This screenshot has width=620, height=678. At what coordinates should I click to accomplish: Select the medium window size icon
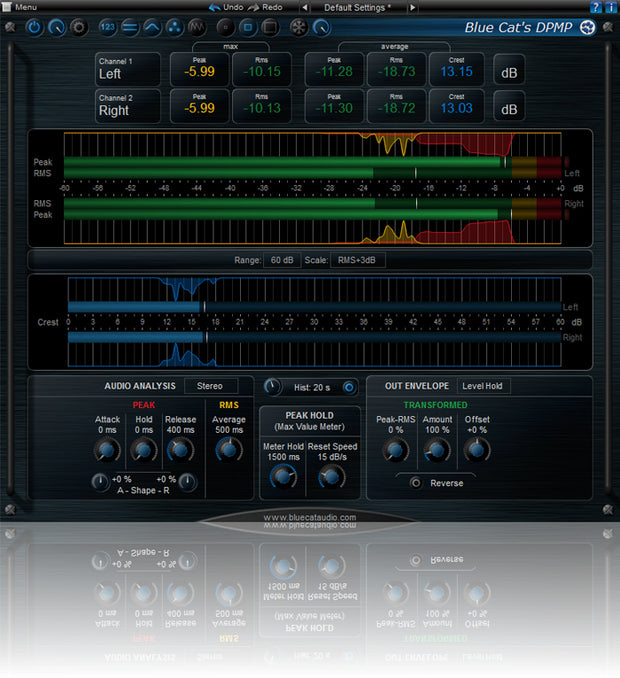point(248,28)
